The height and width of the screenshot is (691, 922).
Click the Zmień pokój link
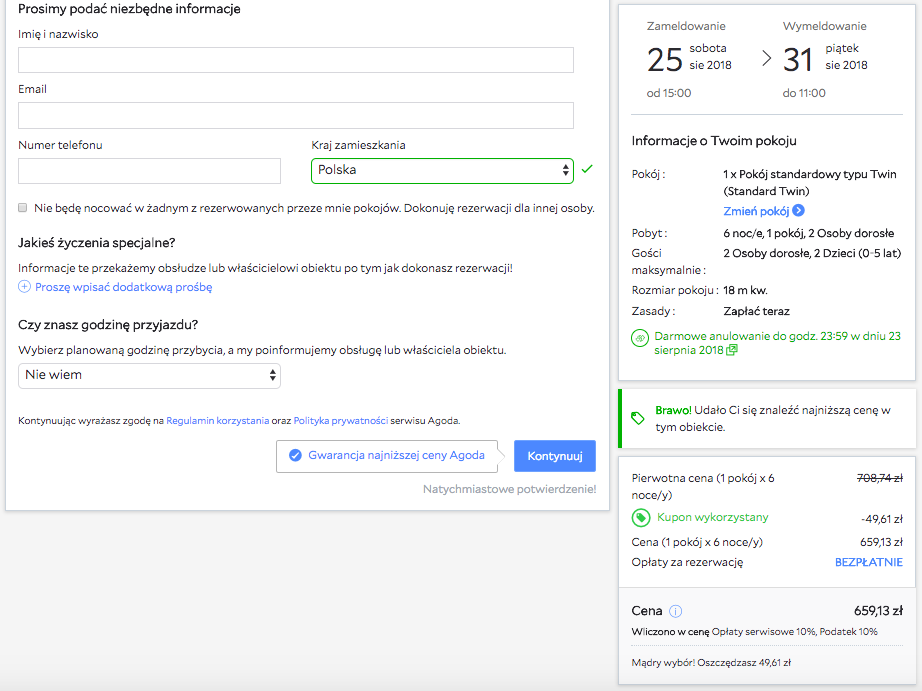tap(755, 211)
